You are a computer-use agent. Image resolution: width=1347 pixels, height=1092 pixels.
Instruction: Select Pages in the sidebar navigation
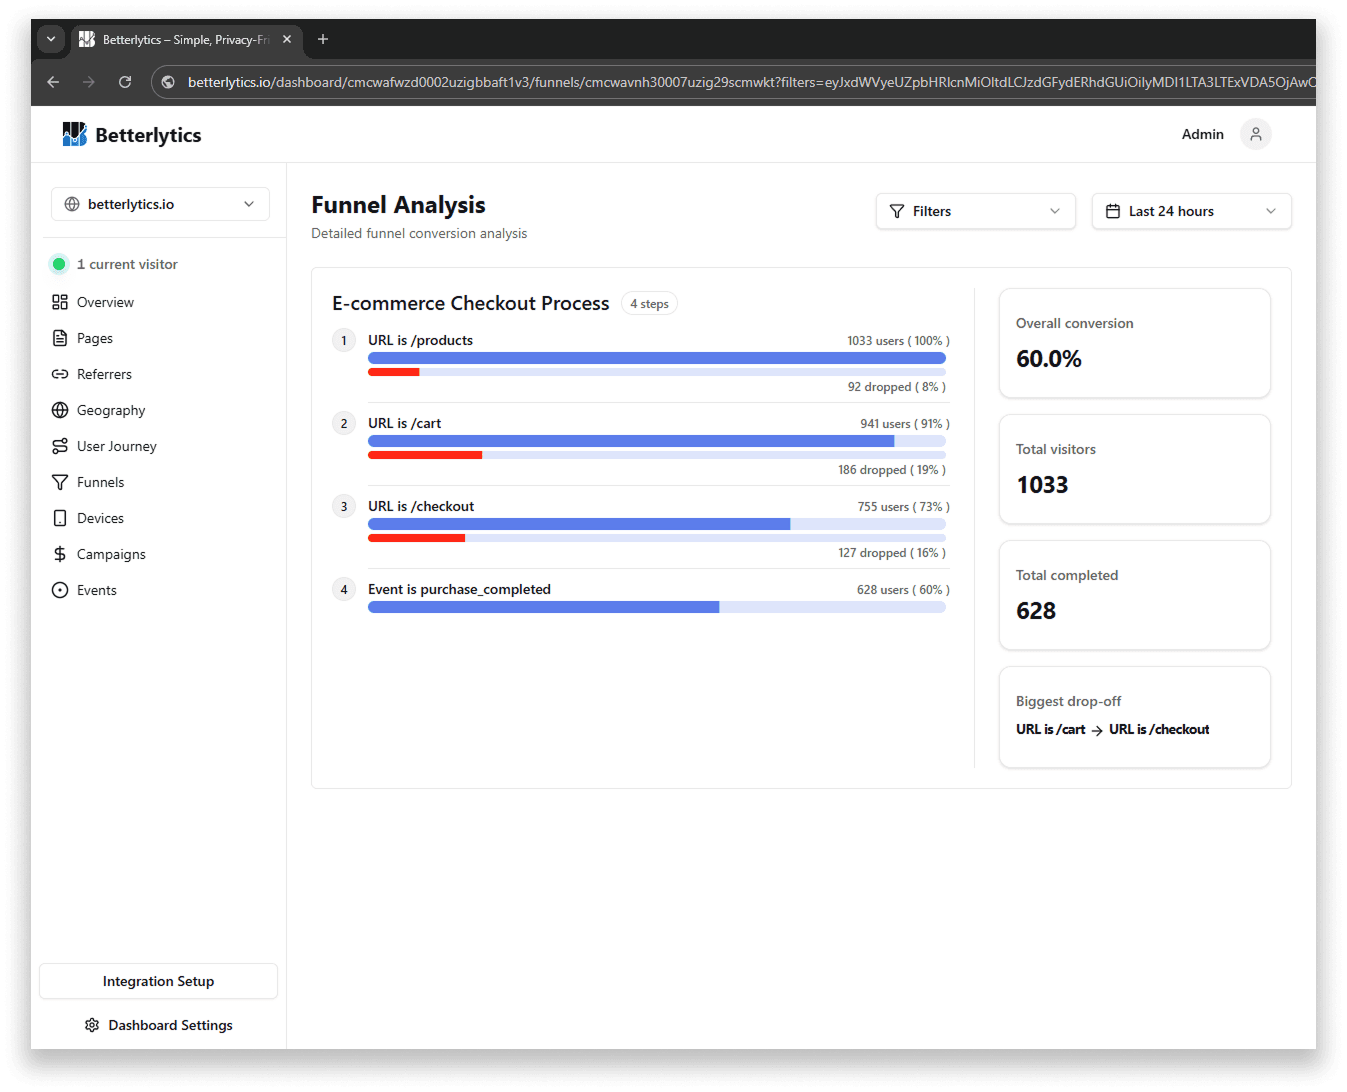pos(95,338)
